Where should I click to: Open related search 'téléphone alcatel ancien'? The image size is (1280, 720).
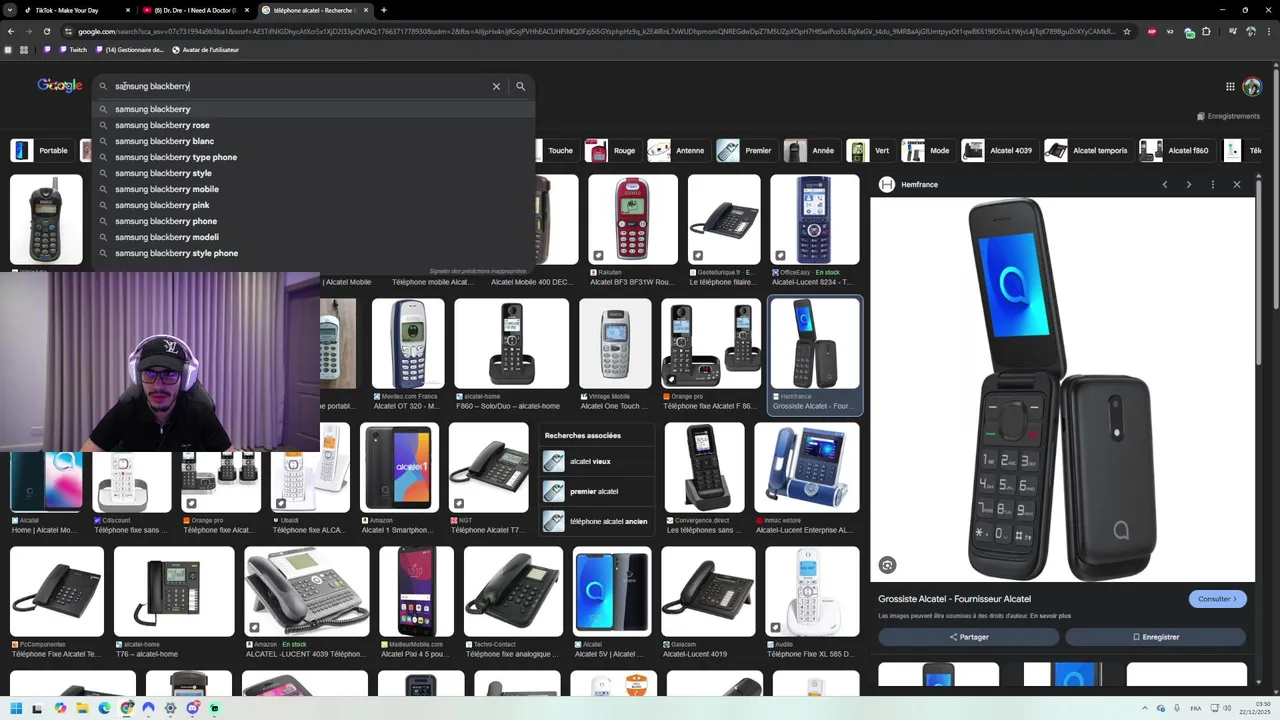coord(597,522)
